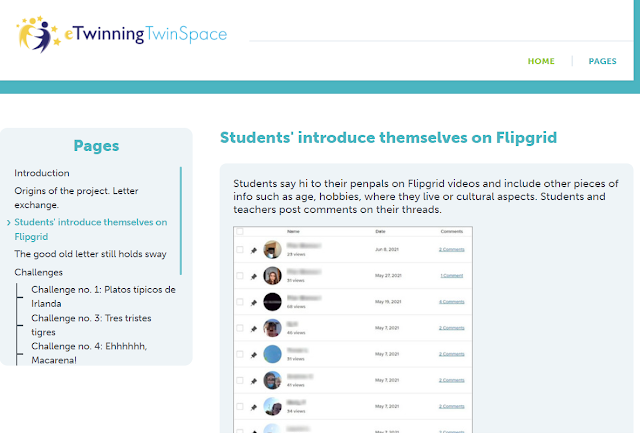The height and width of the screenshot is (446, 640).
Task: Open 2 Comments link on blue-circle avatar row
Action: 451,354
